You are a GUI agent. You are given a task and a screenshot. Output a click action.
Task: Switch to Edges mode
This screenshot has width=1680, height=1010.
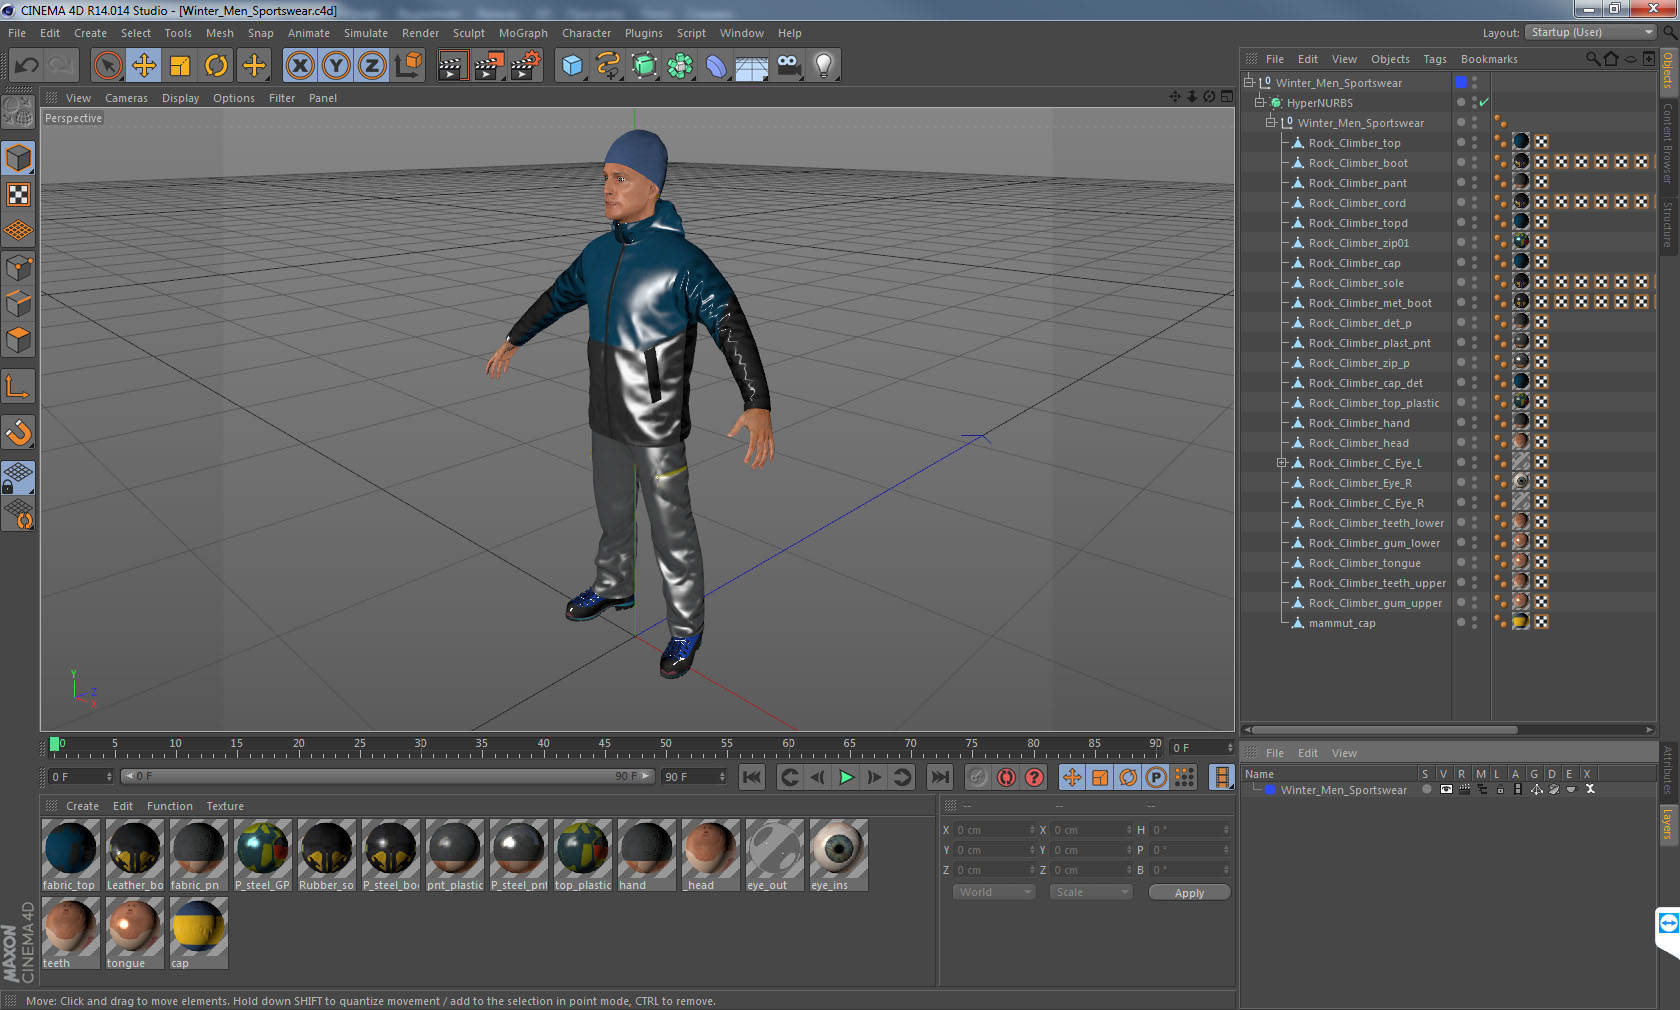(18, 303)
